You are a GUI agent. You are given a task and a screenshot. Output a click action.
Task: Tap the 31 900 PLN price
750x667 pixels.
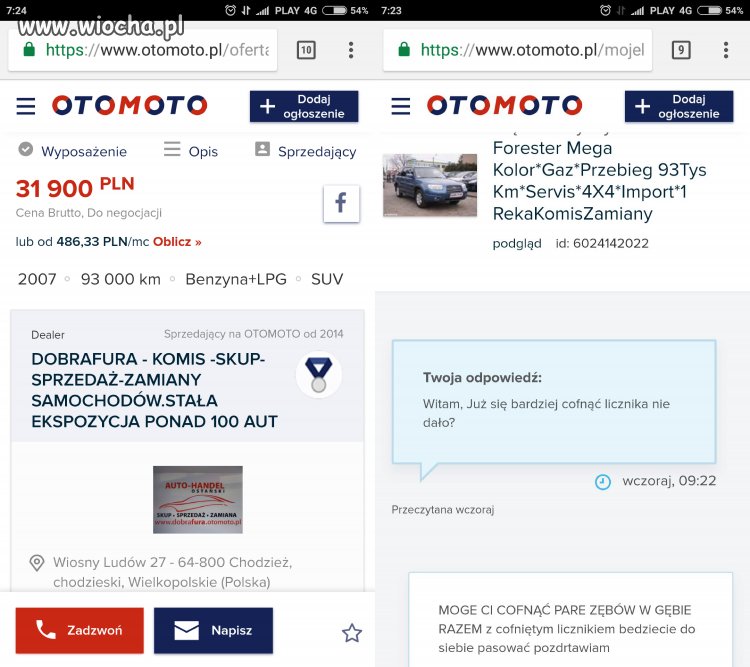pyautogui.click(x=75, y=188)
